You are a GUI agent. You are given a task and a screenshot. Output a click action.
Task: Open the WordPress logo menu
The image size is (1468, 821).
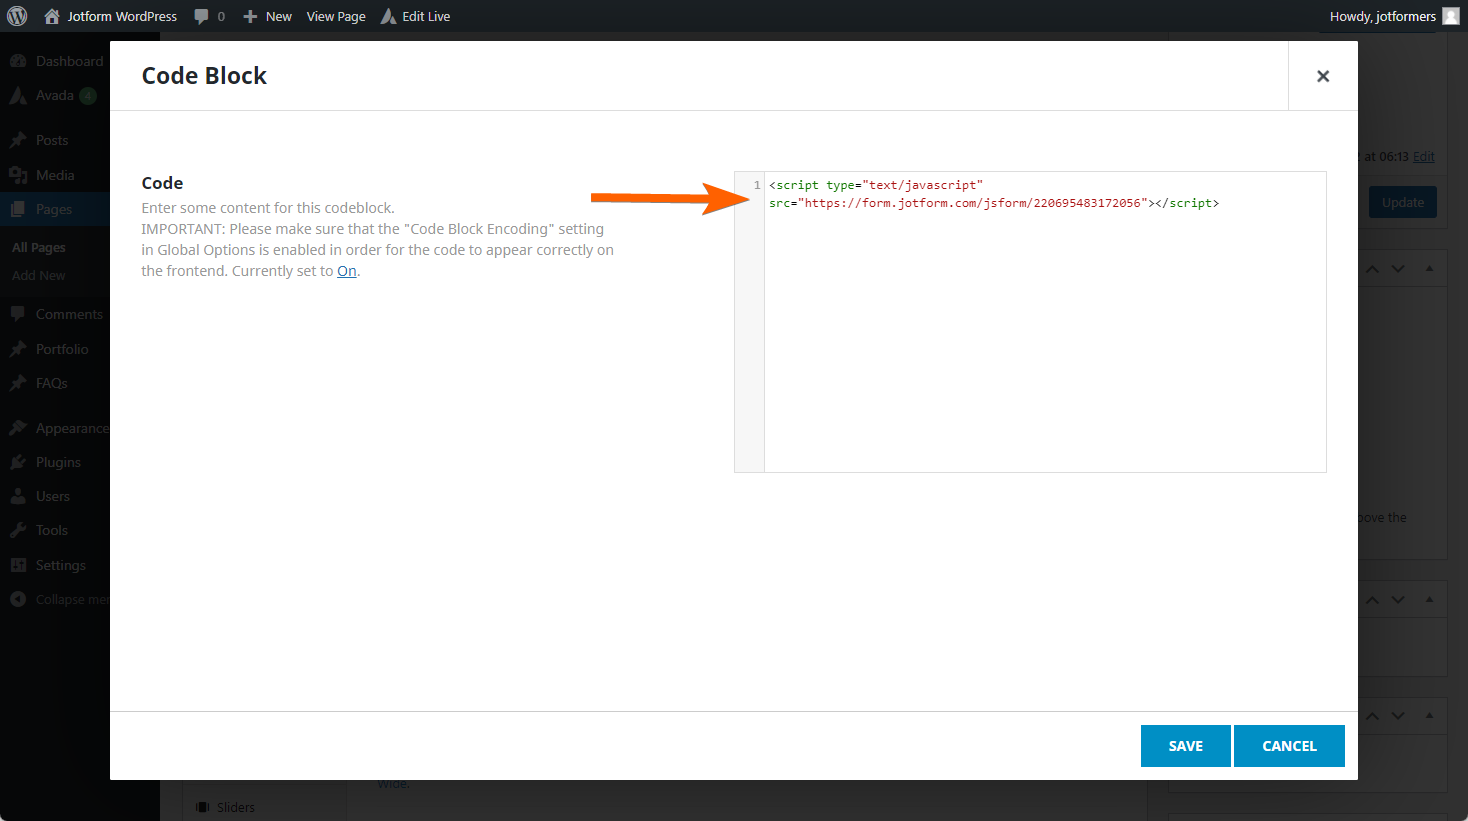(x=17, y=16)
